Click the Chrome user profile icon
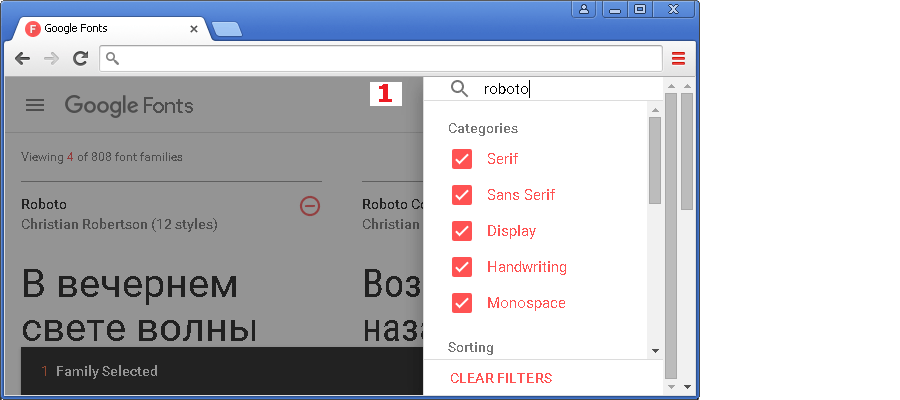 (584, 9)
